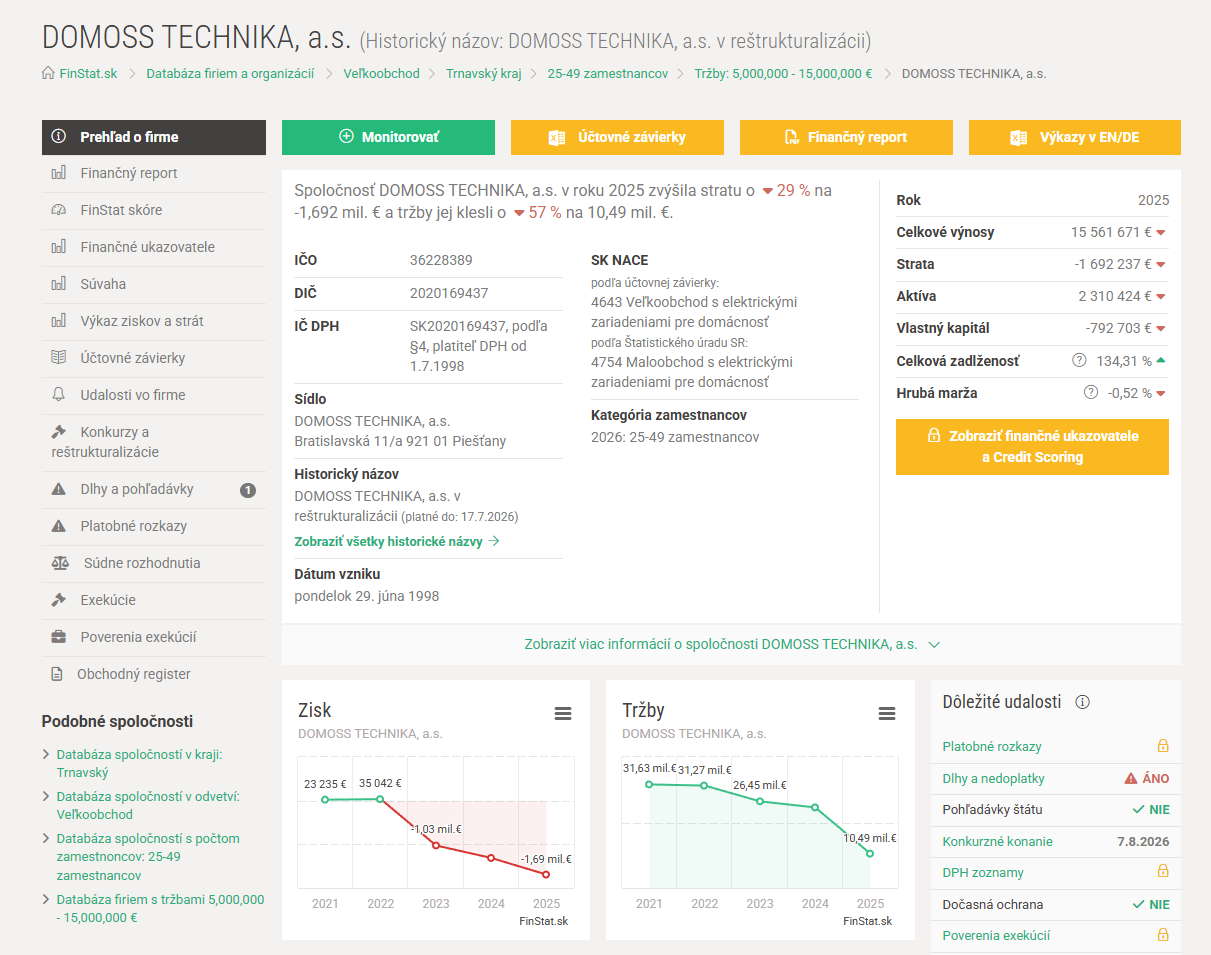
Task: Open the Tržby chart hamburger menu
Action: 887,713
